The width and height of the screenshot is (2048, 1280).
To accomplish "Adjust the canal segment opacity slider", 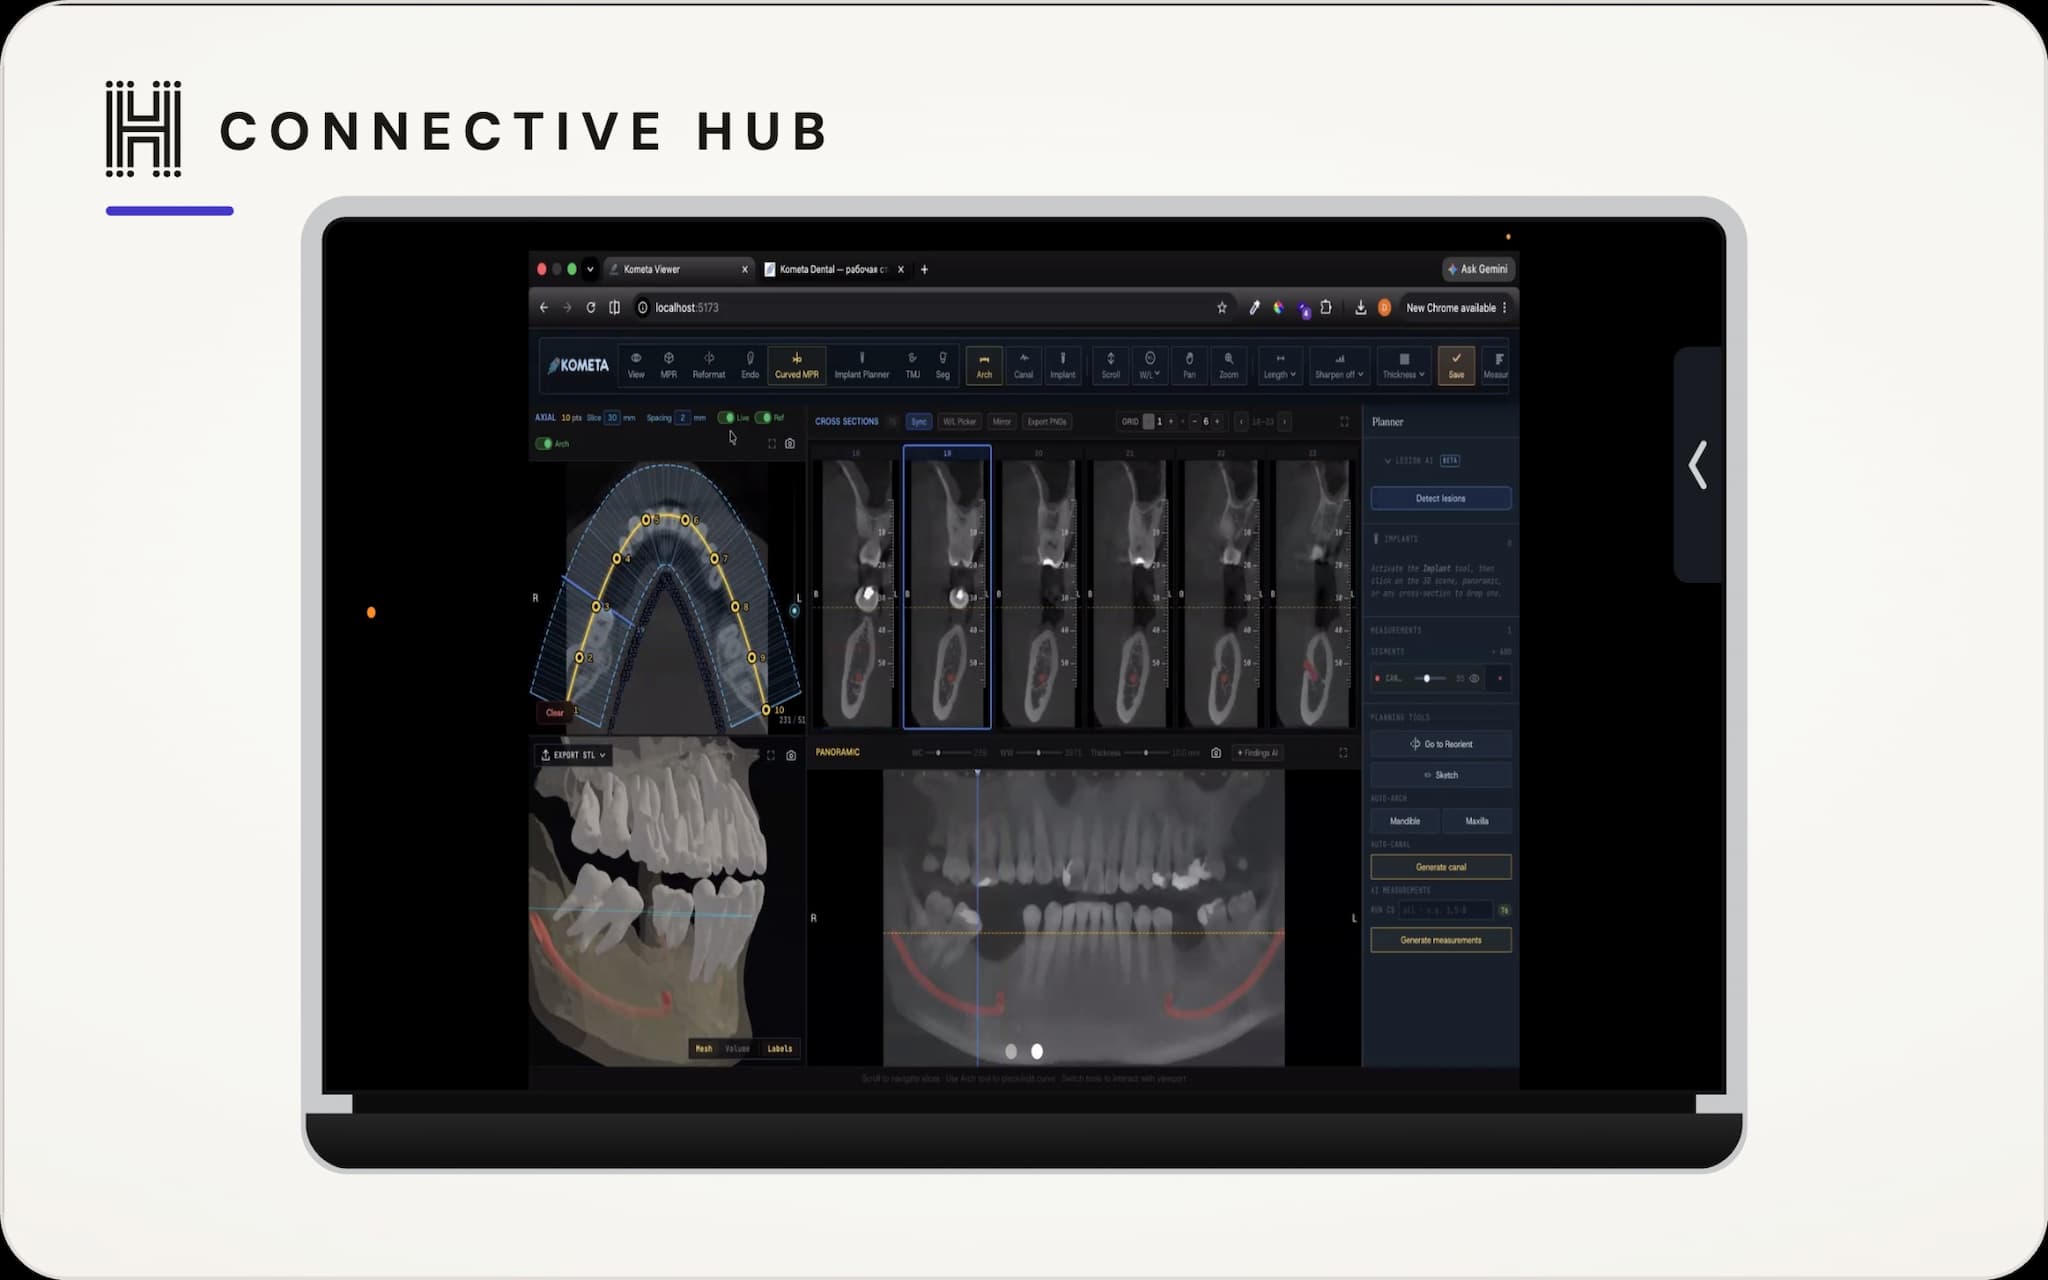I will 1430,679.
